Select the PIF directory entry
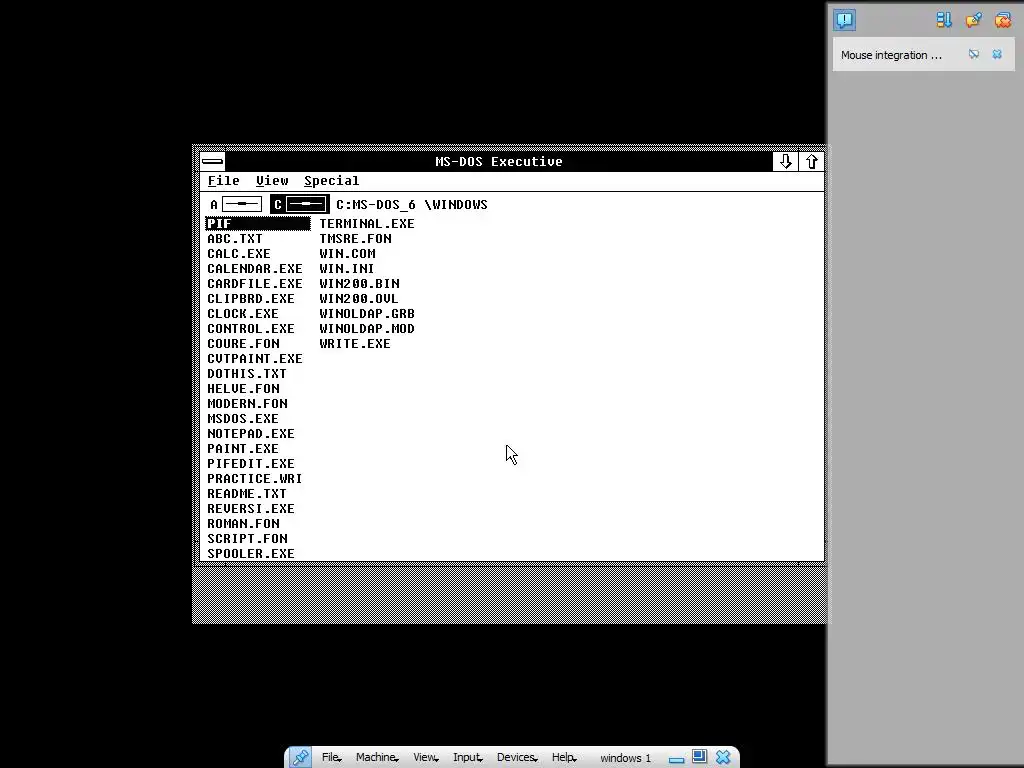 (x=257, y=223)
